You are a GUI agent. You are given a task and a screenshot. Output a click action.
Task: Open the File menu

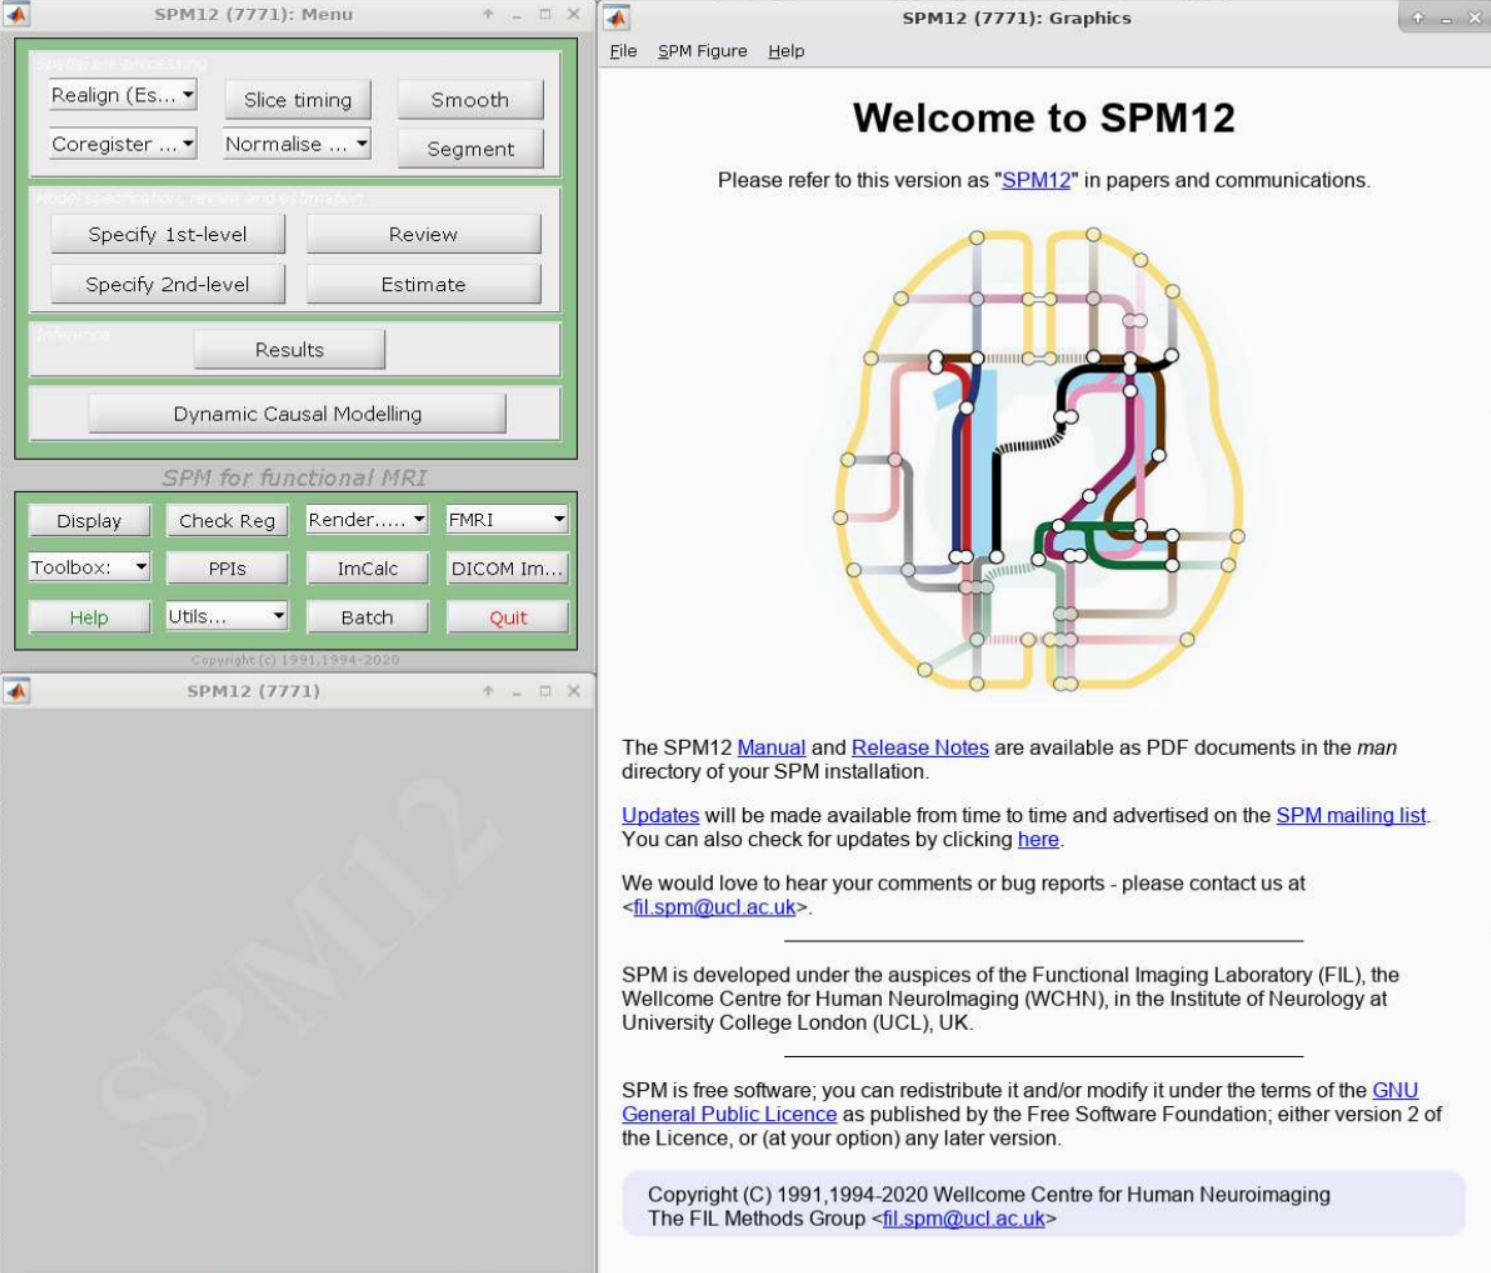[x=623, y=51]
